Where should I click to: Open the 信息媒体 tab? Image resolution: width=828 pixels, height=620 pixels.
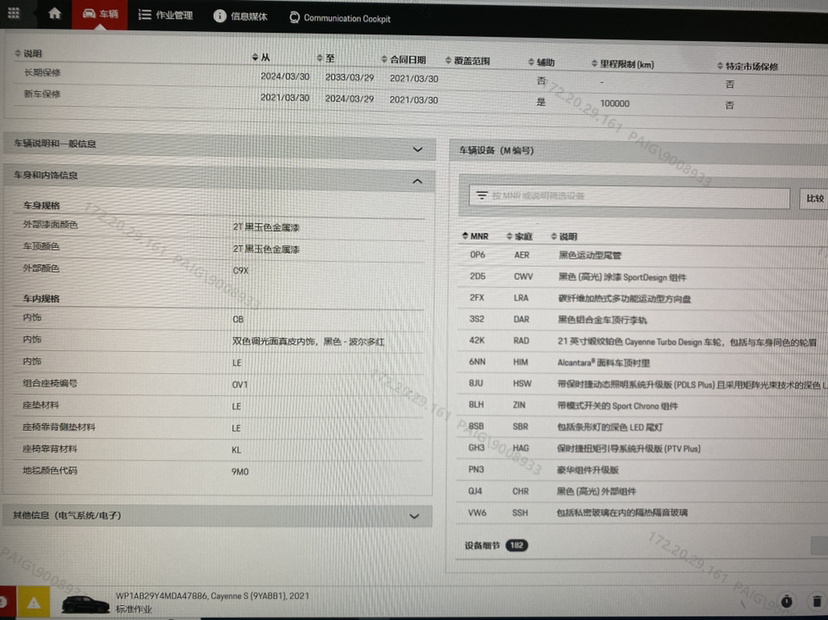click(240, 16)
